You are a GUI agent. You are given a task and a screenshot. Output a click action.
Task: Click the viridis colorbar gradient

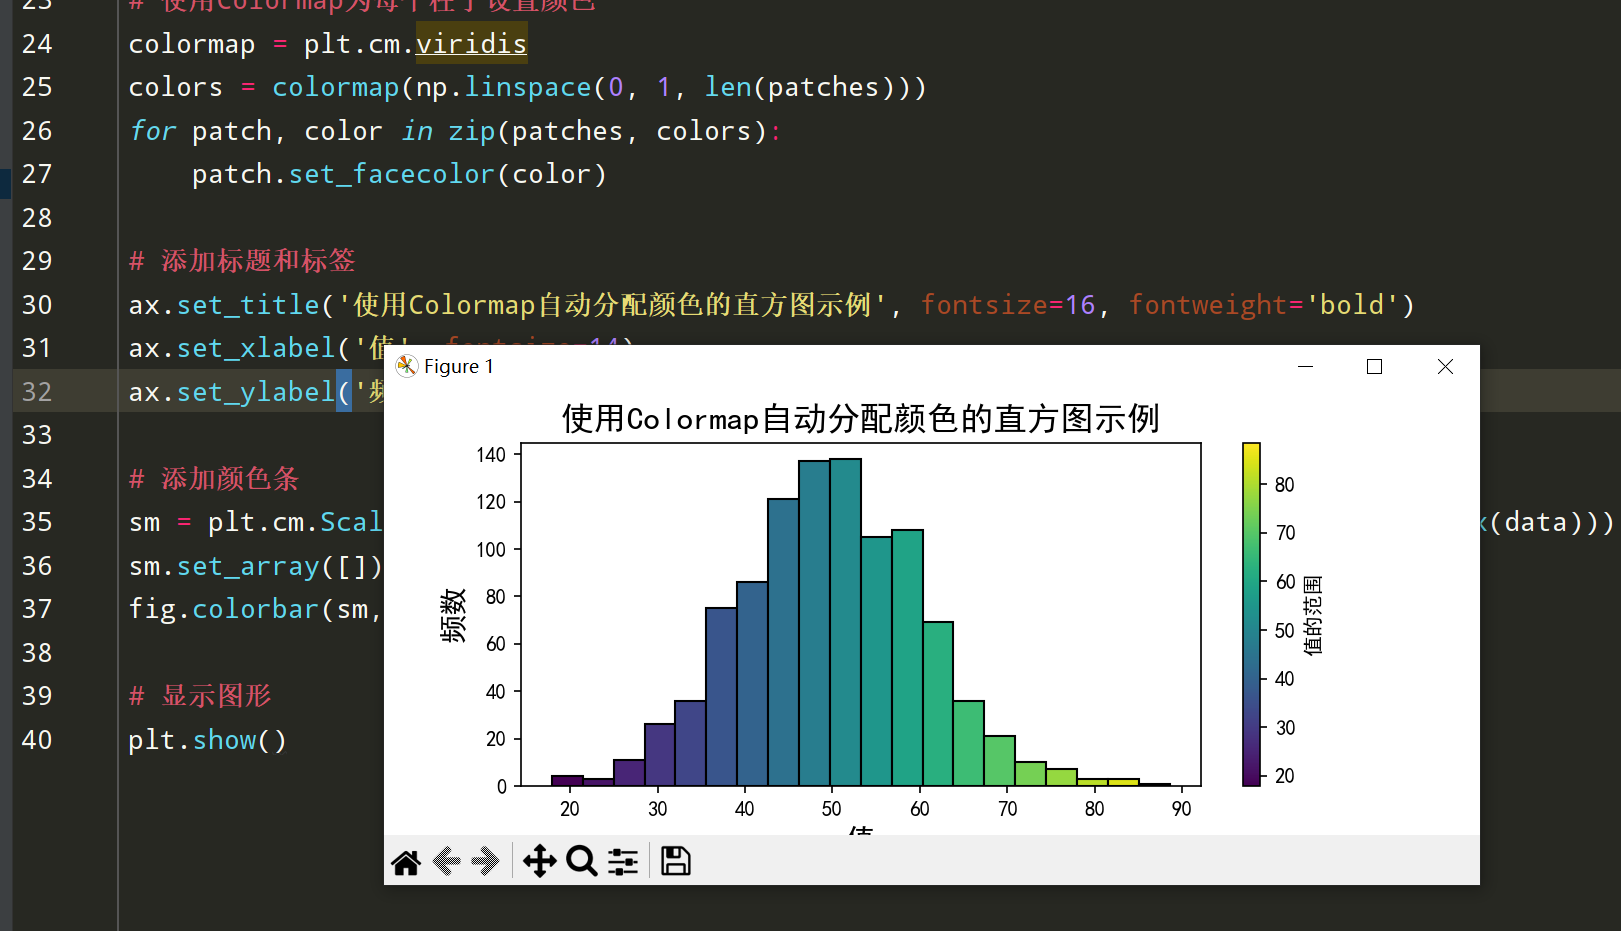click(x=1251, y=614)
